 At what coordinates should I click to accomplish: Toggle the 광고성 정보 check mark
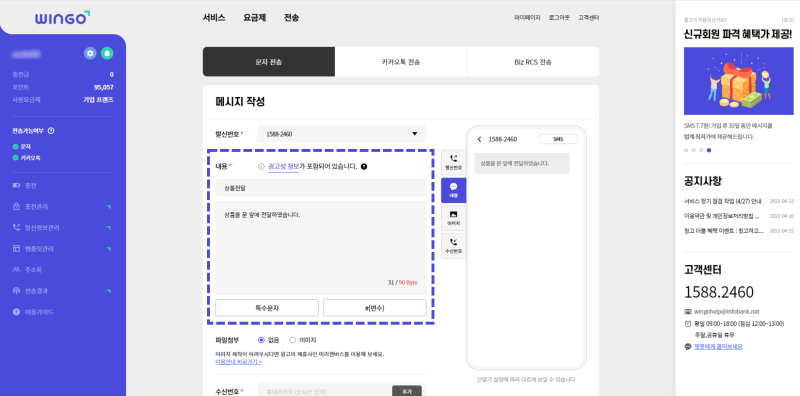(x=261, y=166)
